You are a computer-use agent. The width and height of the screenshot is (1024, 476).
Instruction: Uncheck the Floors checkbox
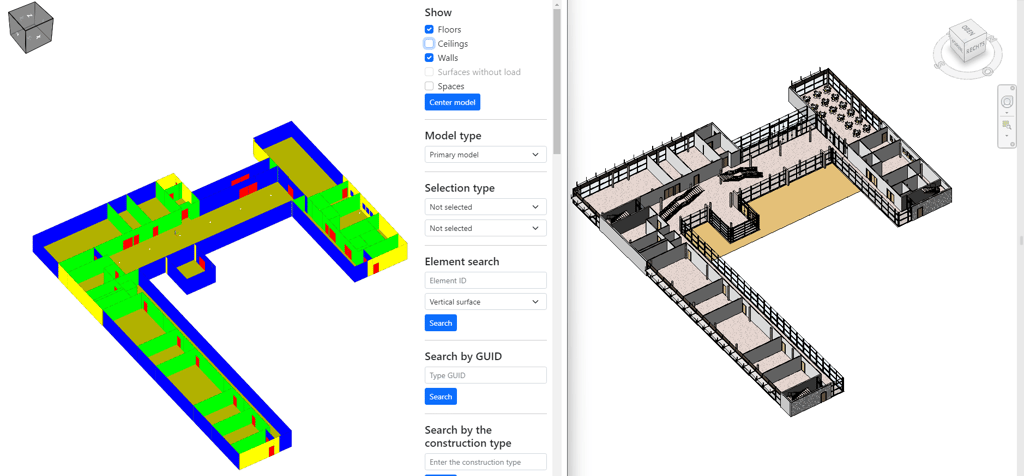click(x=429, y=29)
